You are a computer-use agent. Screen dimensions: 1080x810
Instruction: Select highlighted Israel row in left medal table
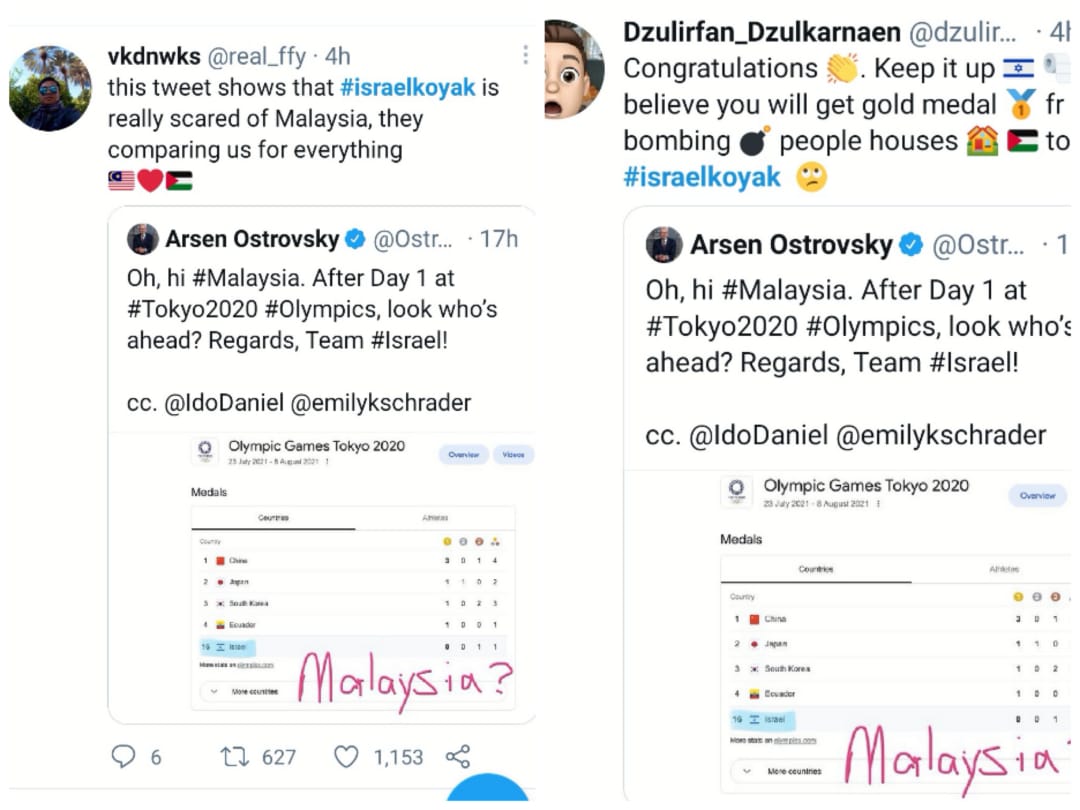coord(354,647)
